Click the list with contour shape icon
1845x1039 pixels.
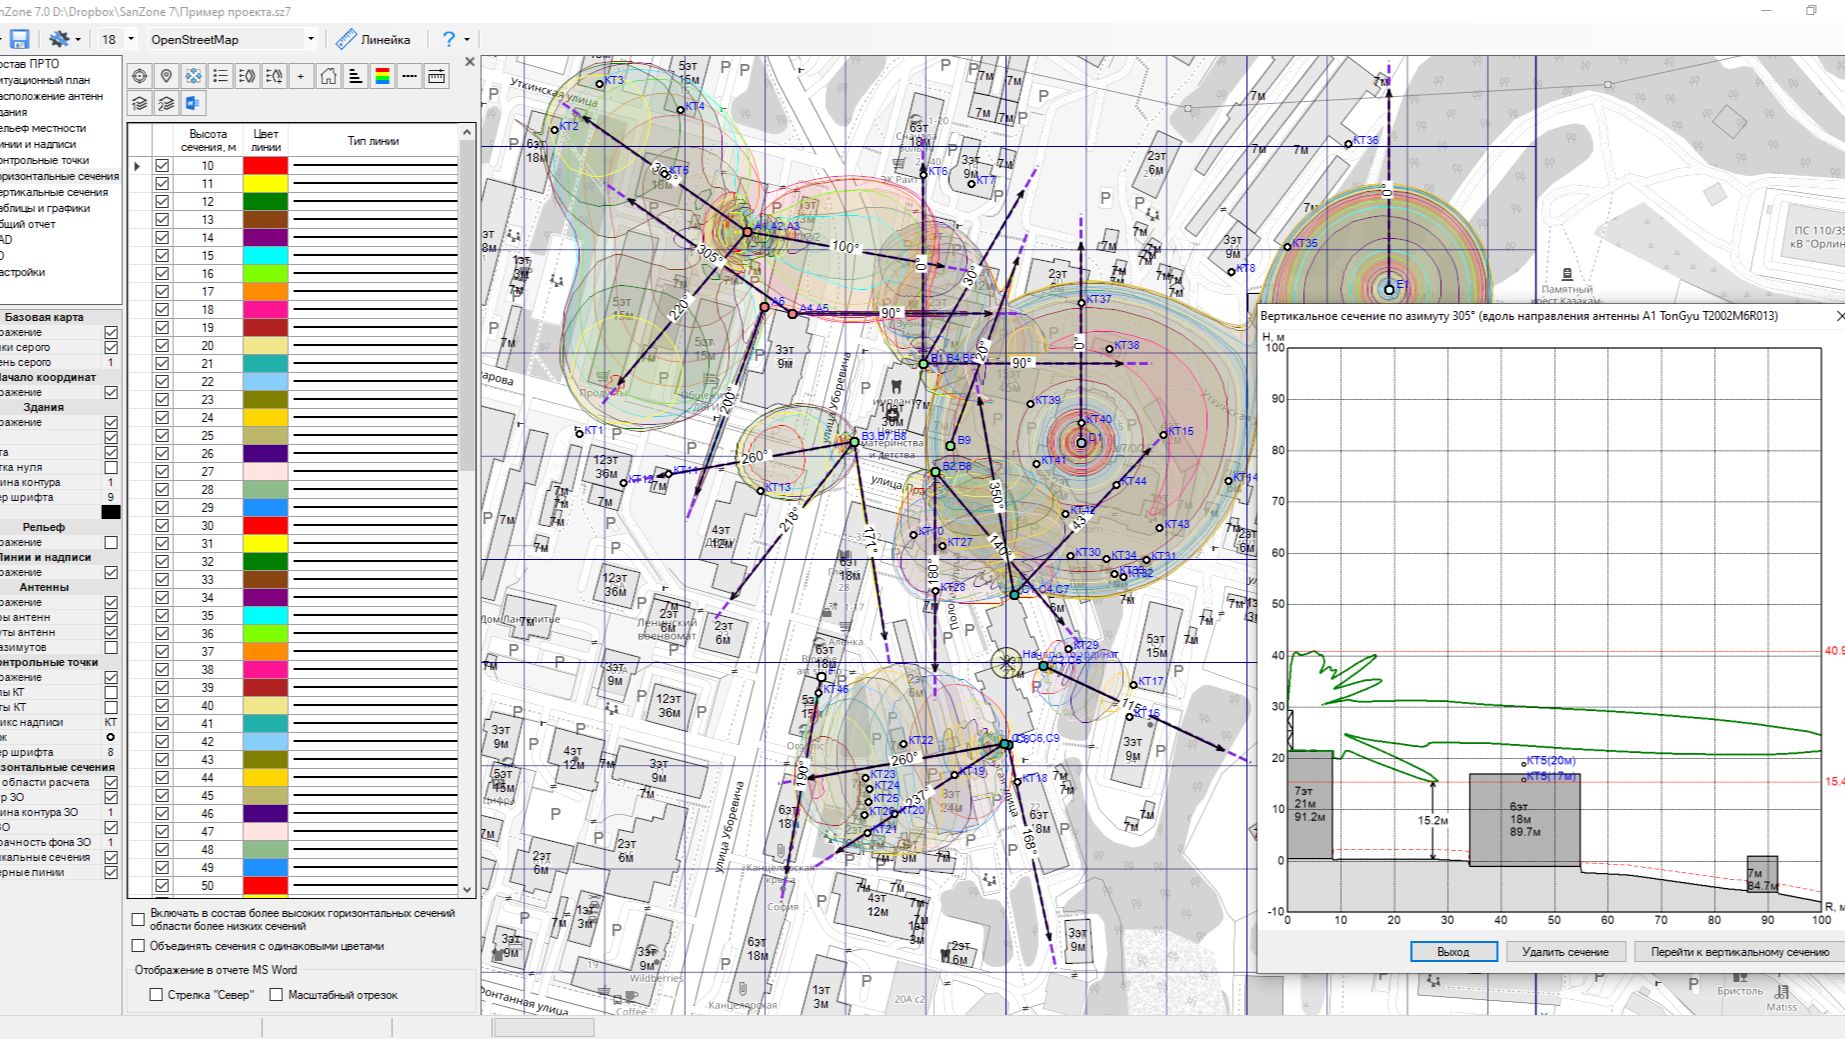[247, 76]
